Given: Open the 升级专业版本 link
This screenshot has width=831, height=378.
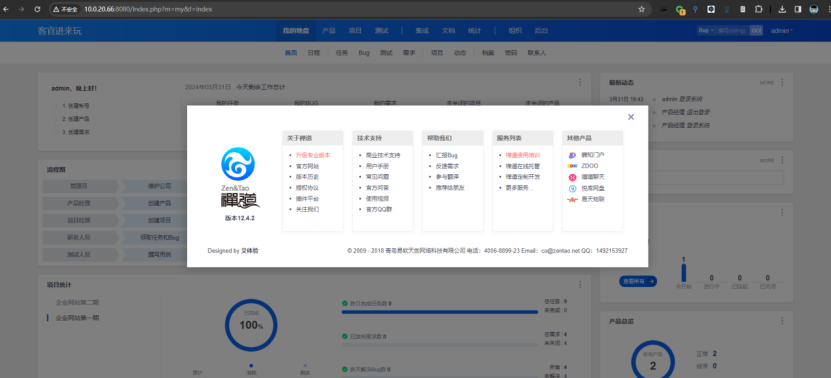Looking at the screenshot, I should pyautogui.click(x=313, y=155).
